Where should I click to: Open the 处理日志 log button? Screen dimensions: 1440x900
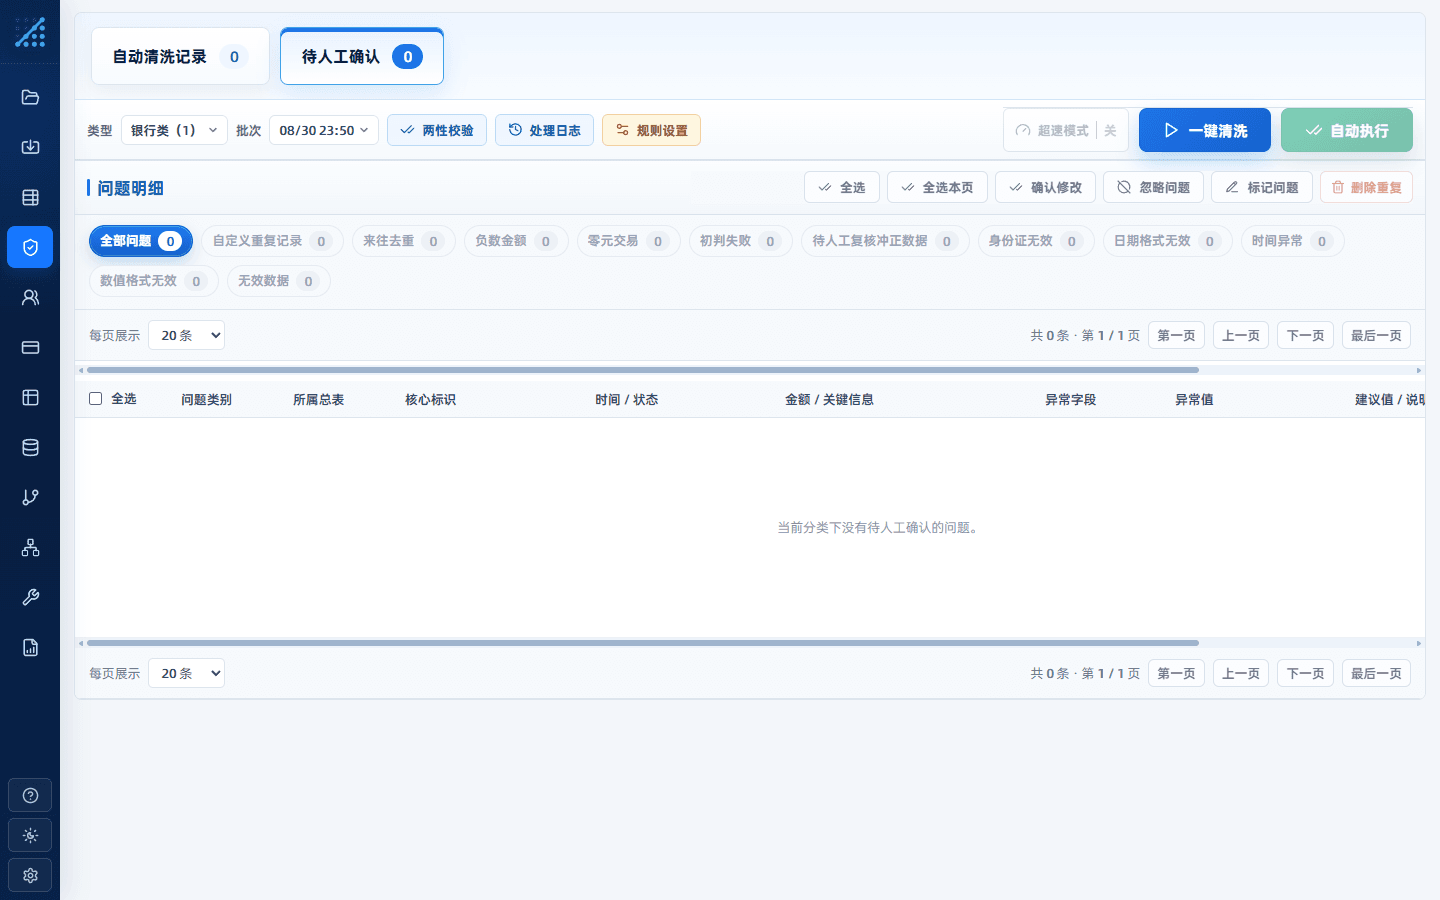coord(544,130)
